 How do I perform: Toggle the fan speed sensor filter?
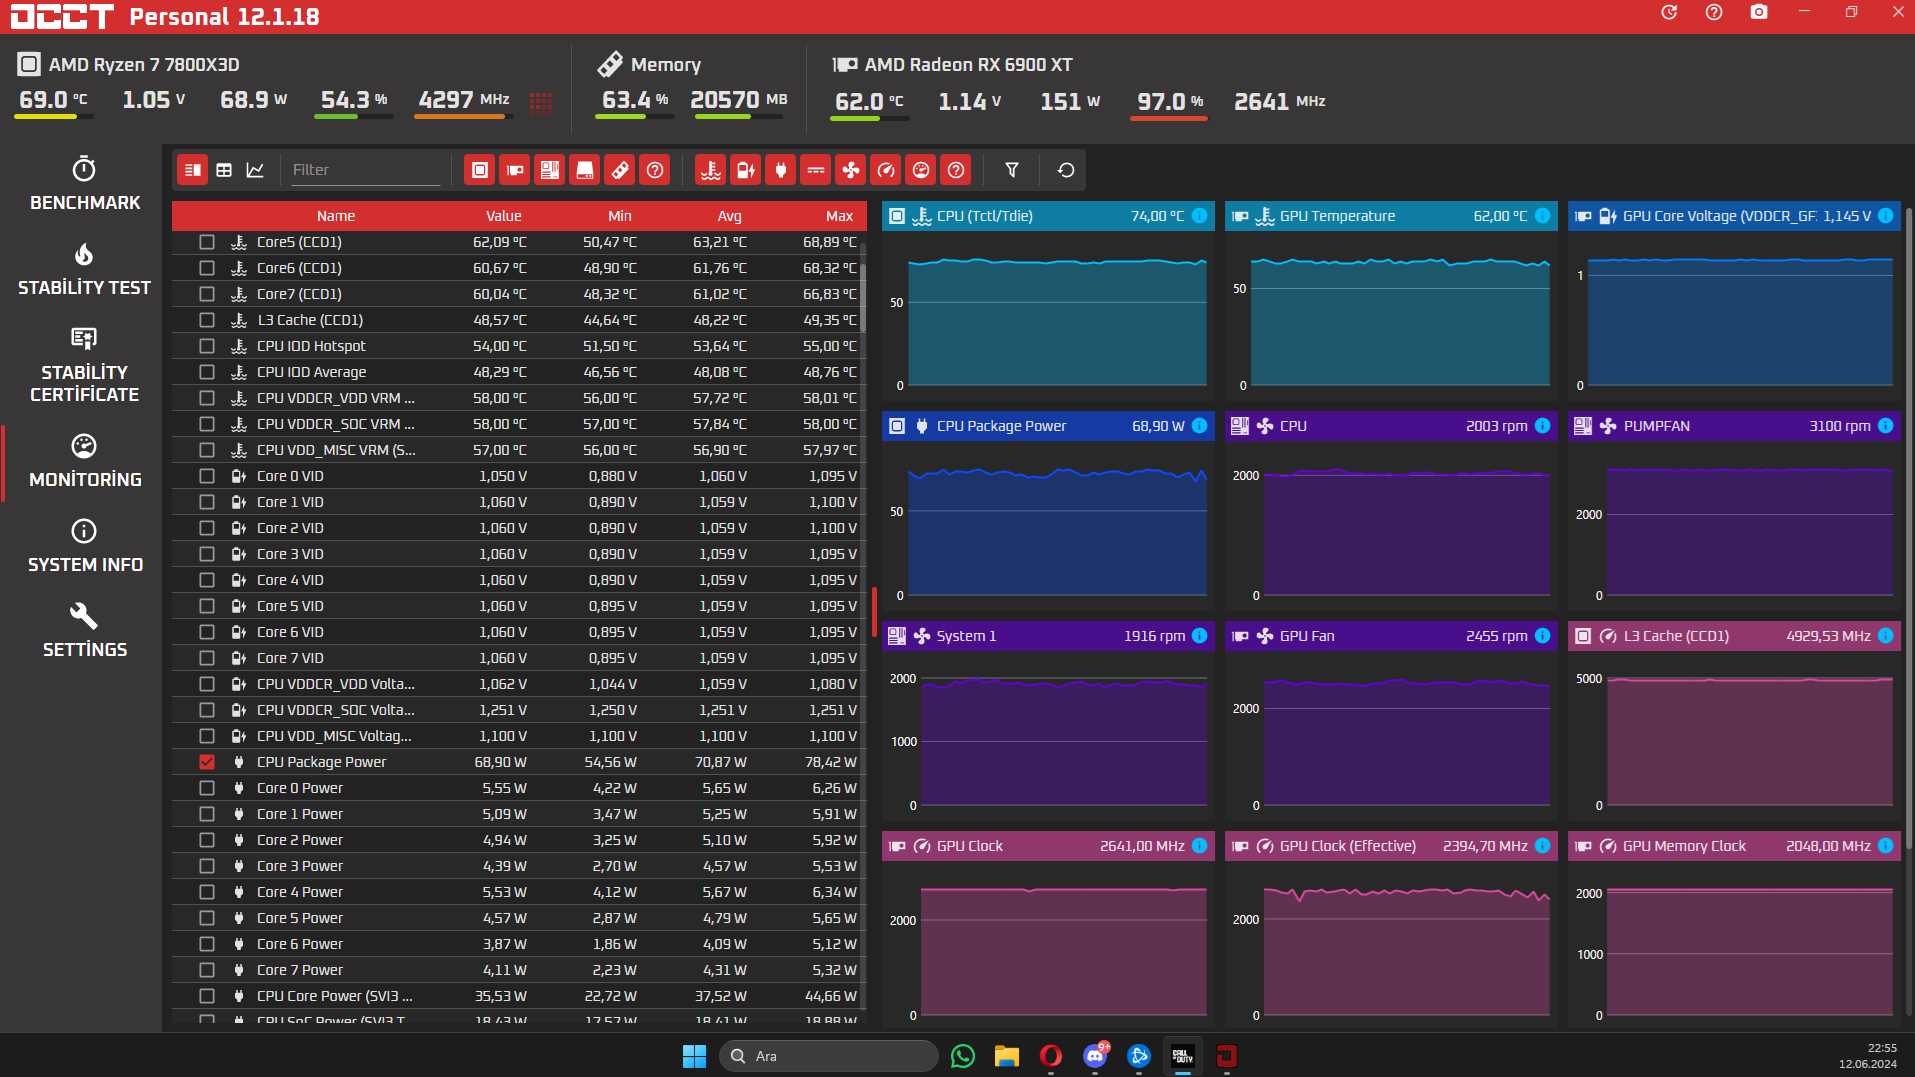[x=851, y=170]
